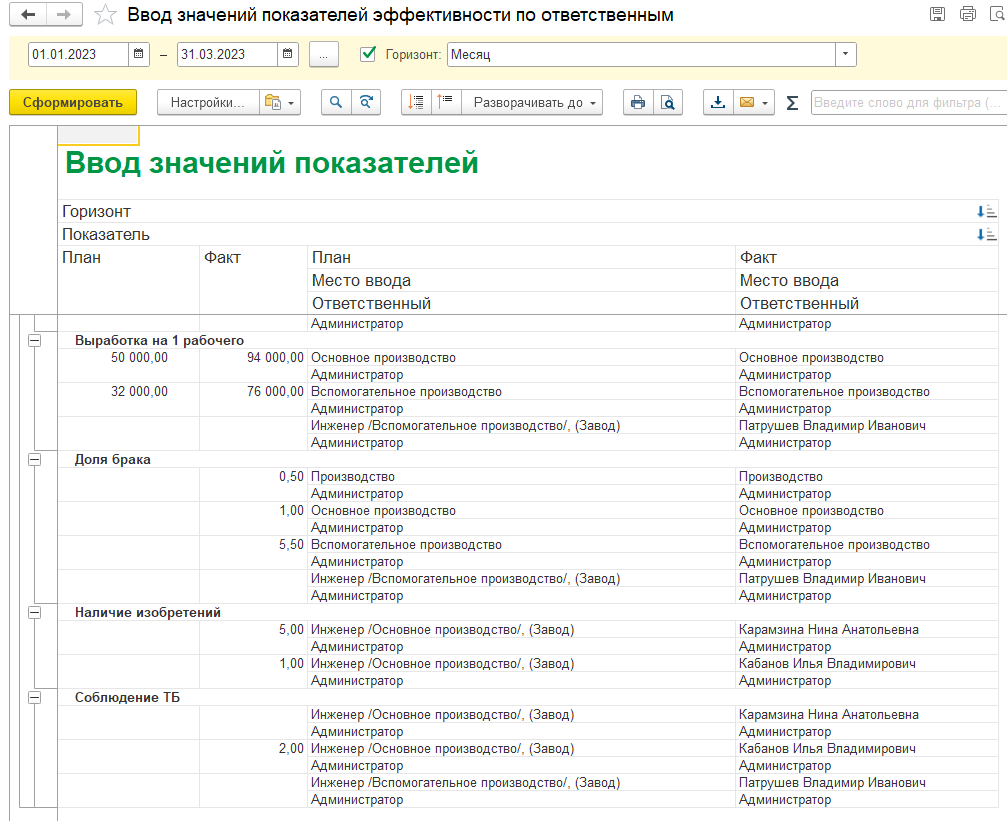Viewport: 1007px width, 821px height.
Task: Open the Разворачивать до dropdown
Action: [x=532, y=103]
